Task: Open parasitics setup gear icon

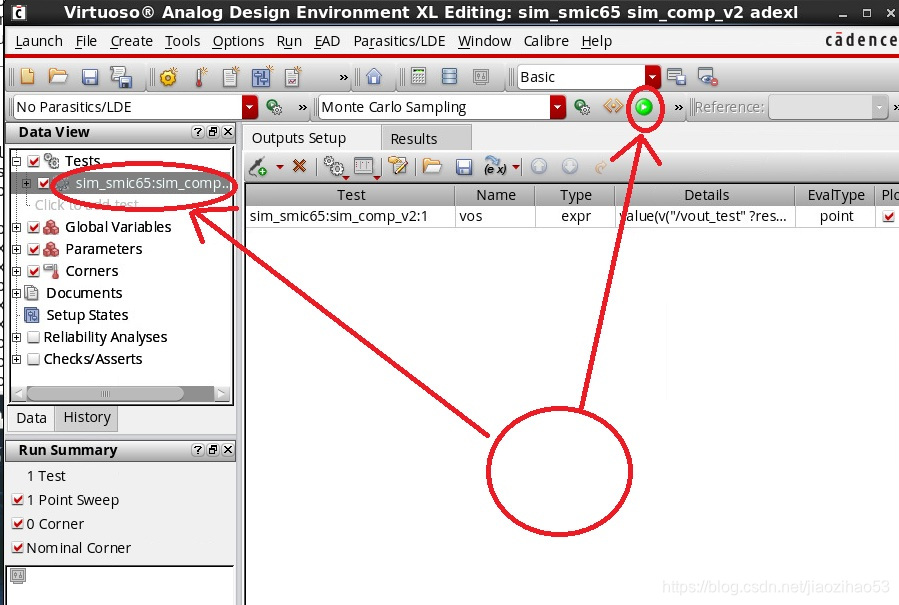Action: pyautogui.click(x=274, y=107)
